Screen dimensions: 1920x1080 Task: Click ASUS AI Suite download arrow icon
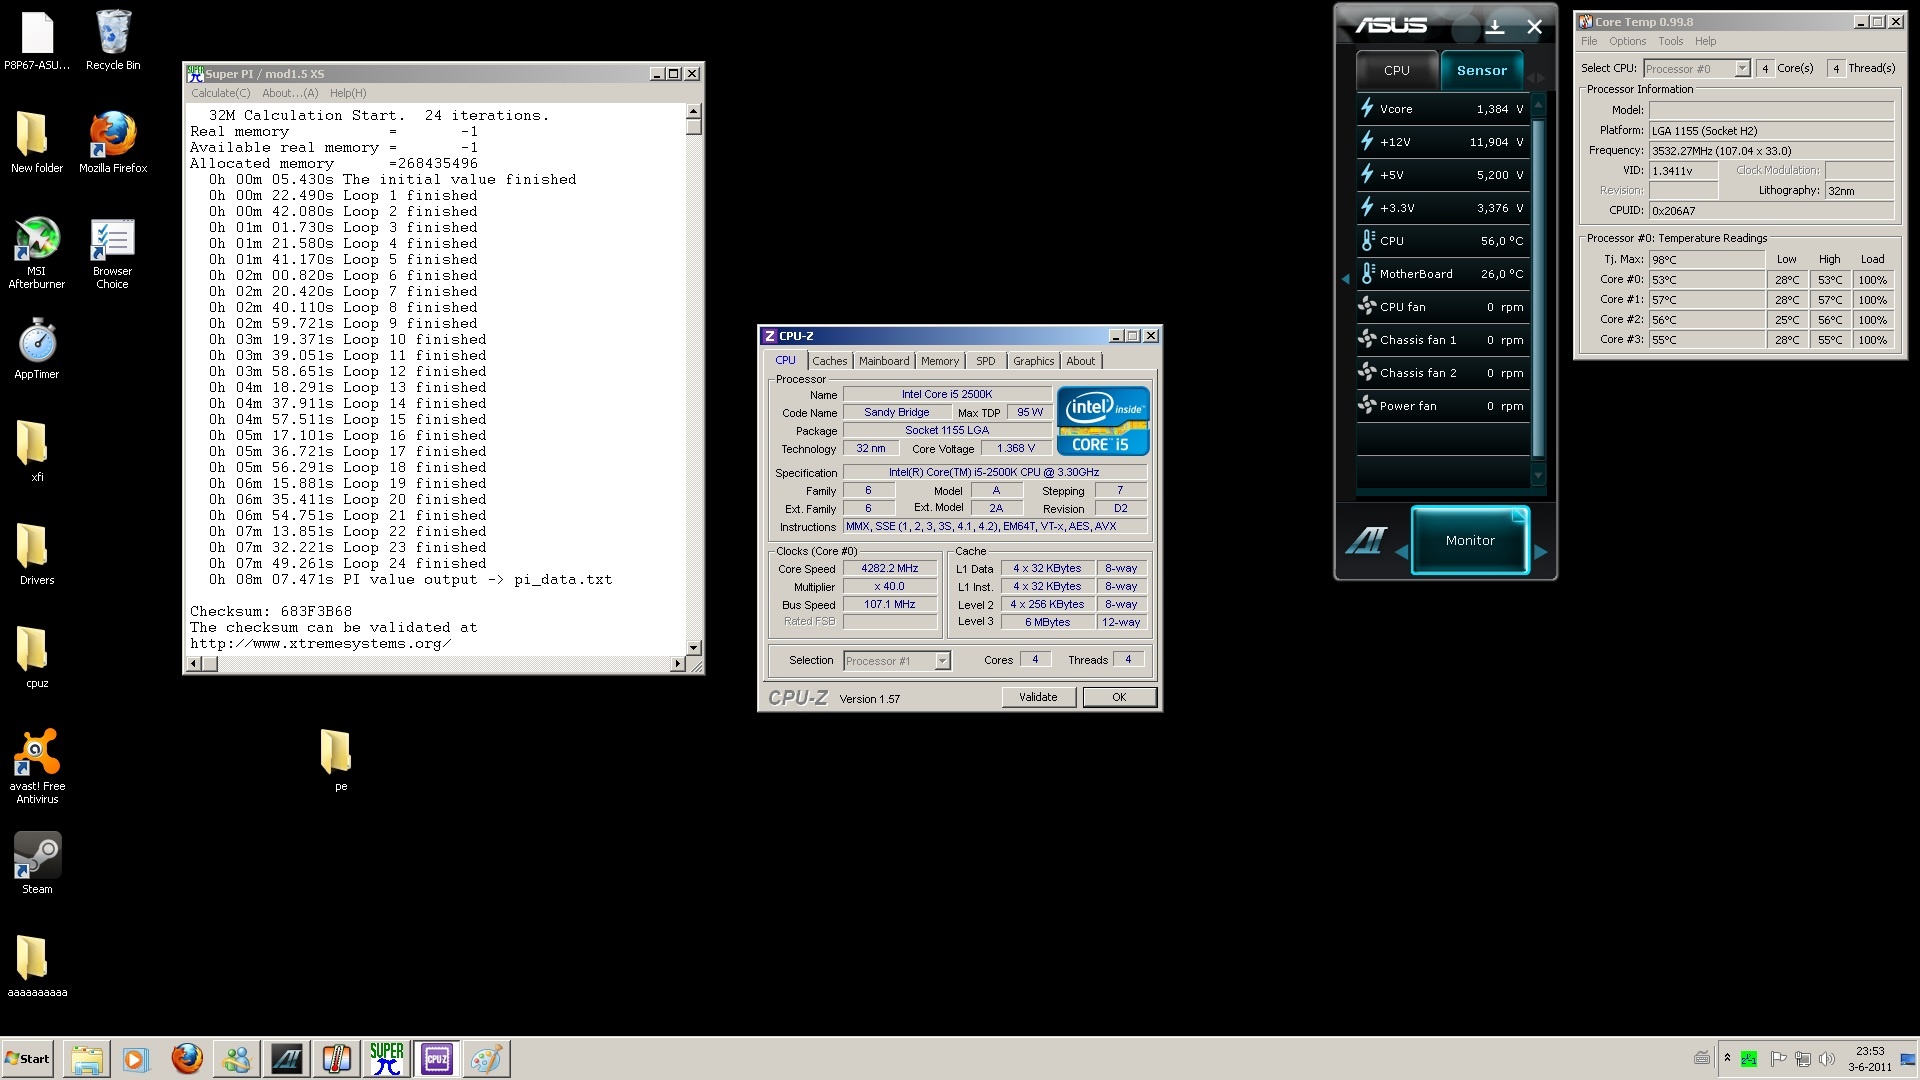(x=1495, y=27)
